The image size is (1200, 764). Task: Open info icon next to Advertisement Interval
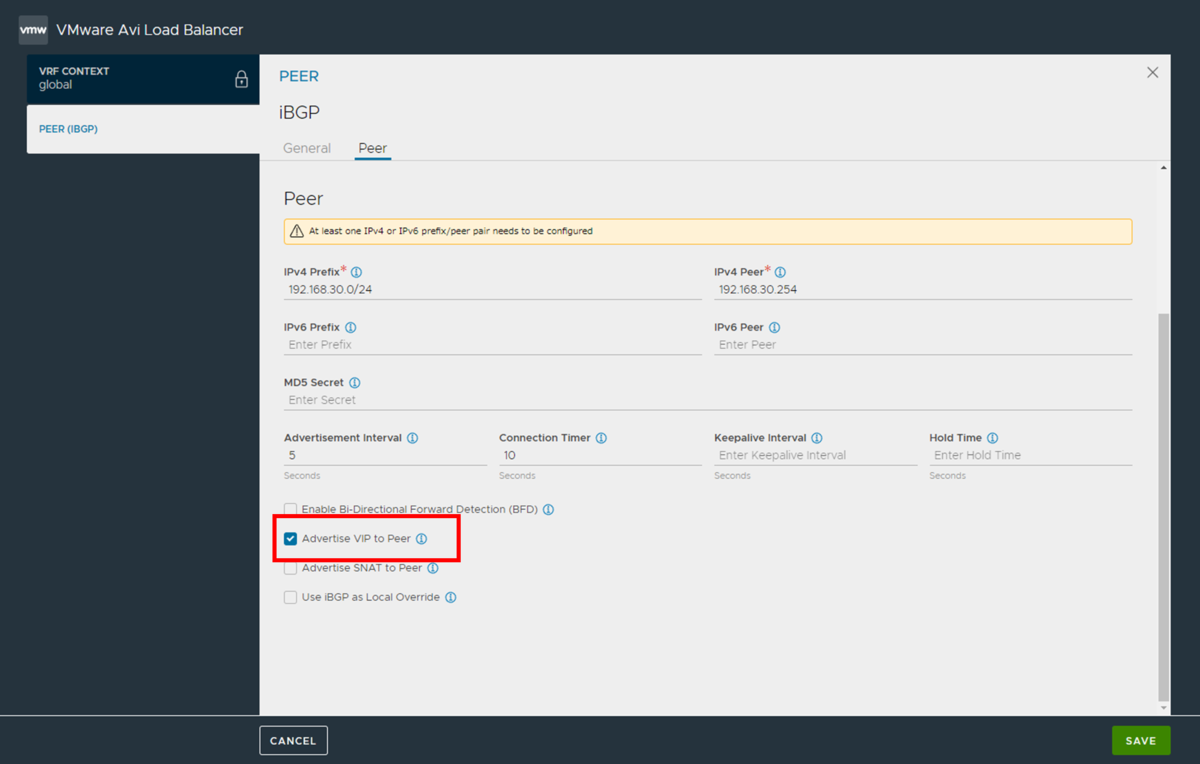(x=413, y=438)
